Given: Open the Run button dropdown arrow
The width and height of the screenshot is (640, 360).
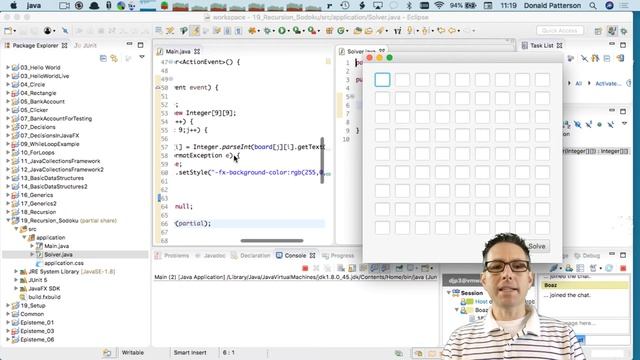Looking at the screenshot, I should 289,31.
